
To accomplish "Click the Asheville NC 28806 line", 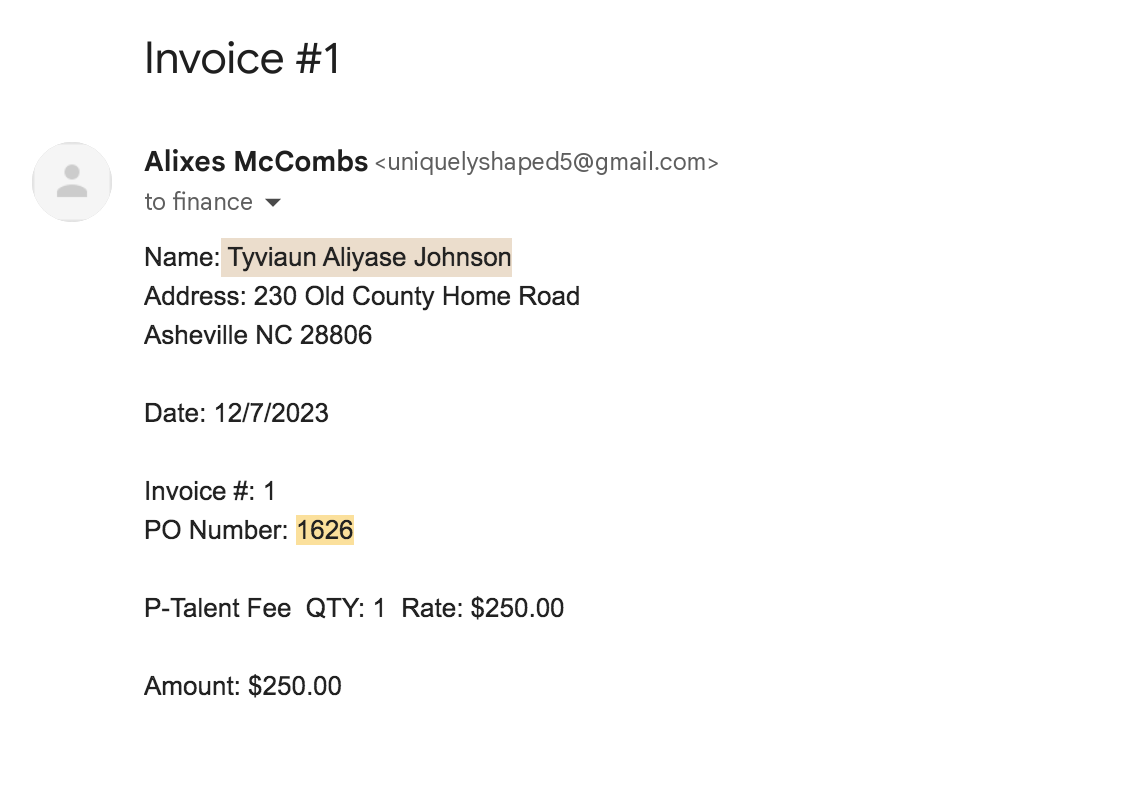I will [258, 335].
